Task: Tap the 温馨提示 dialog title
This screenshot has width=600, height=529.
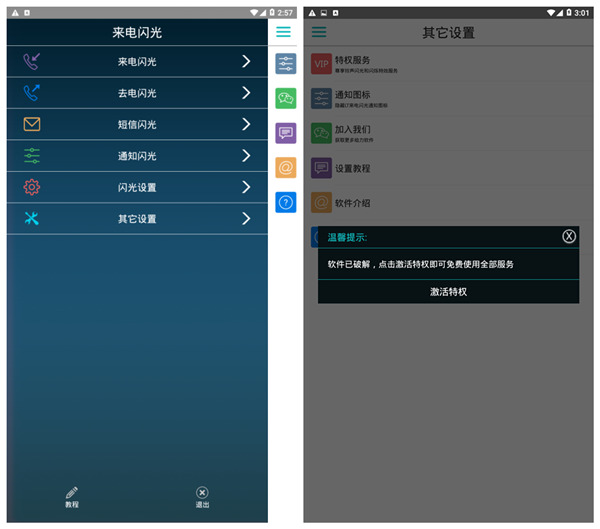Action: pyautogui.click(x=347, y=237)
